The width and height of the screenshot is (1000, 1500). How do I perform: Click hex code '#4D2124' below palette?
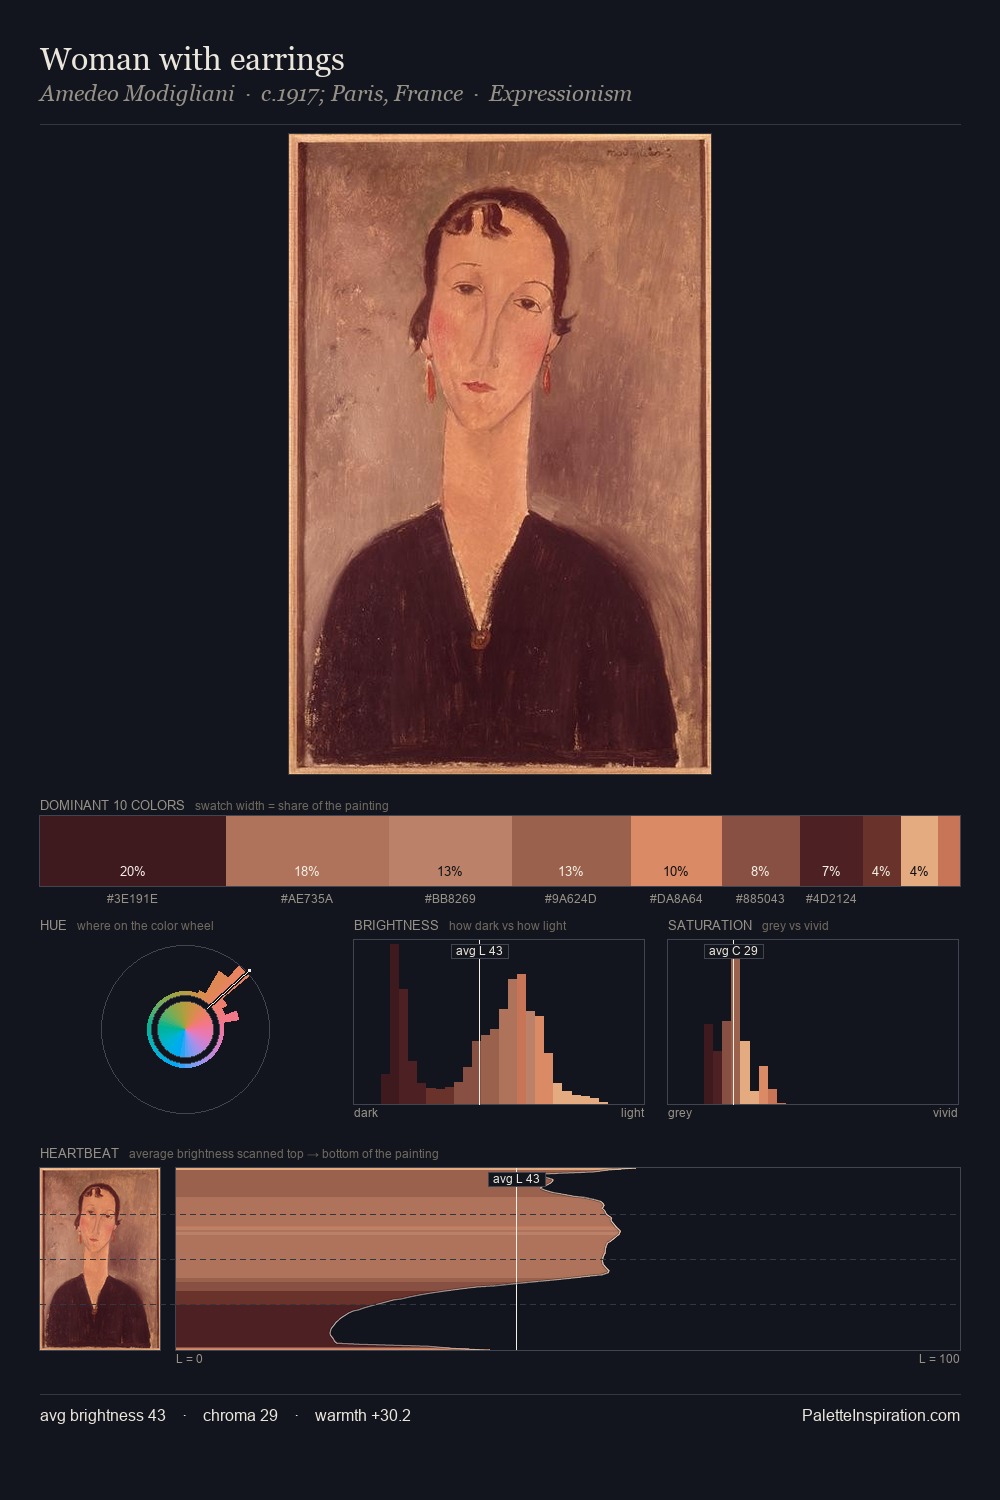click(831, 899)
